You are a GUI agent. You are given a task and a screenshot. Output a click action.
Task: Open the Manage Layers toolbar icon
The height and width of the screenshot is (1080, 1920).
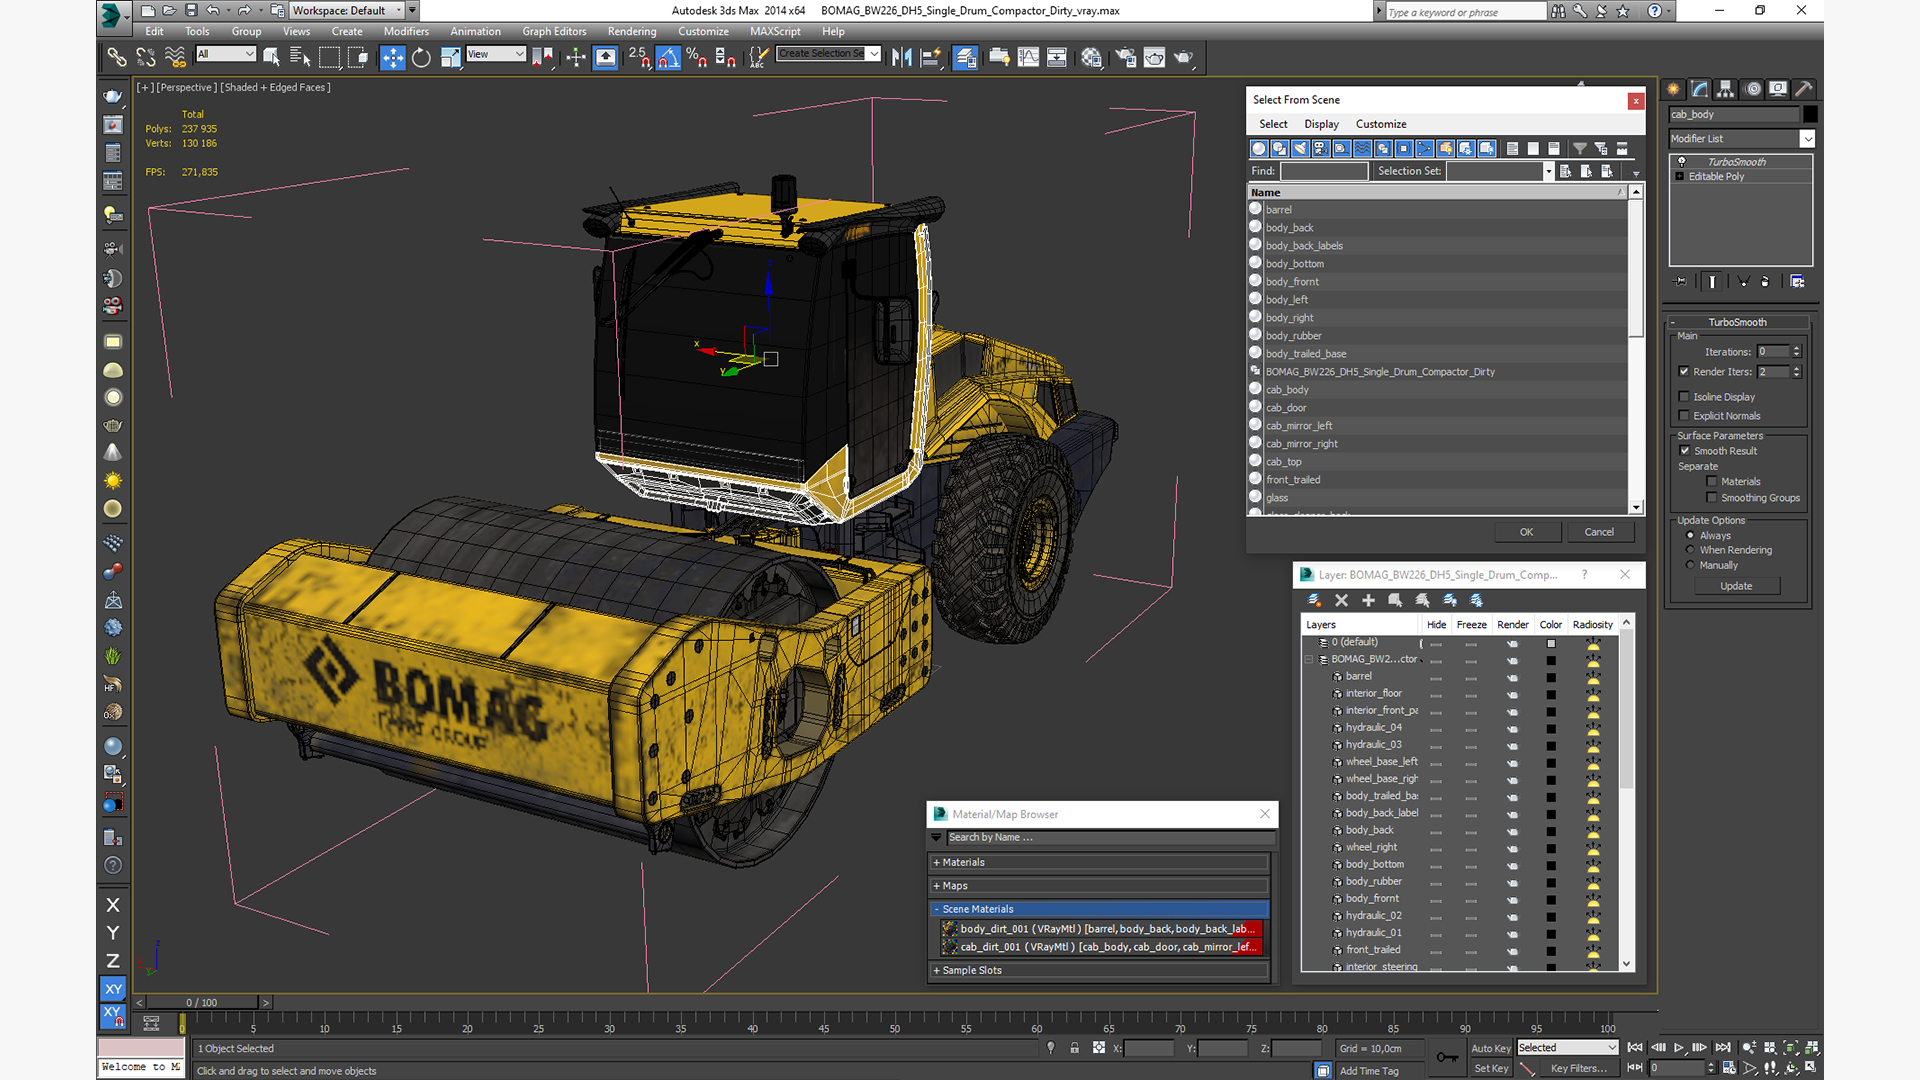pyautogui.click(x=965, y=57)
